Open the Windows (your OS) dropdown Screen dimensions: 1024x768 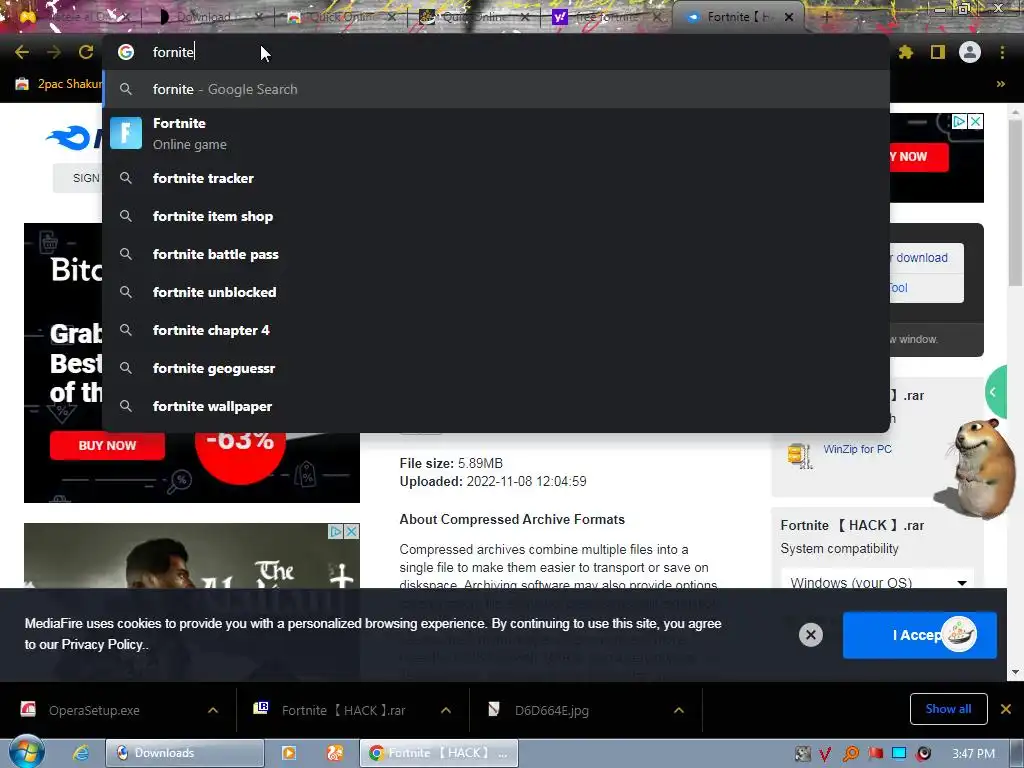point(878,582)
